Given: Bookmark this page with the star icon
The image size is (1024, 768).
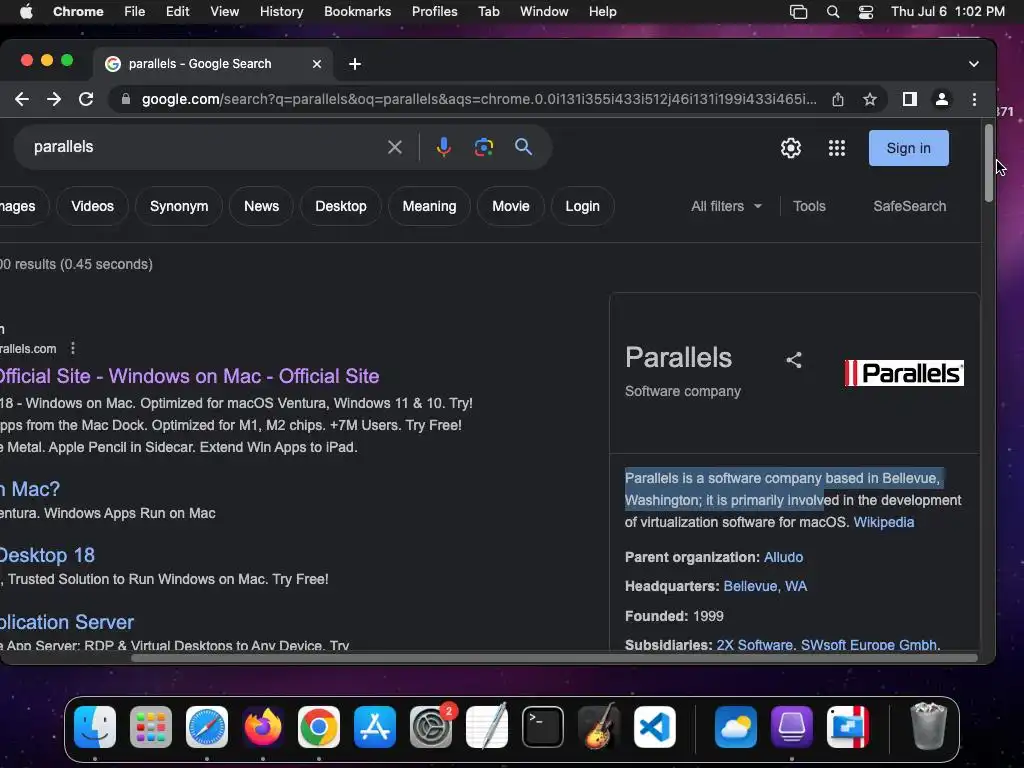Looking at the screenshot, I should [870, 99].
